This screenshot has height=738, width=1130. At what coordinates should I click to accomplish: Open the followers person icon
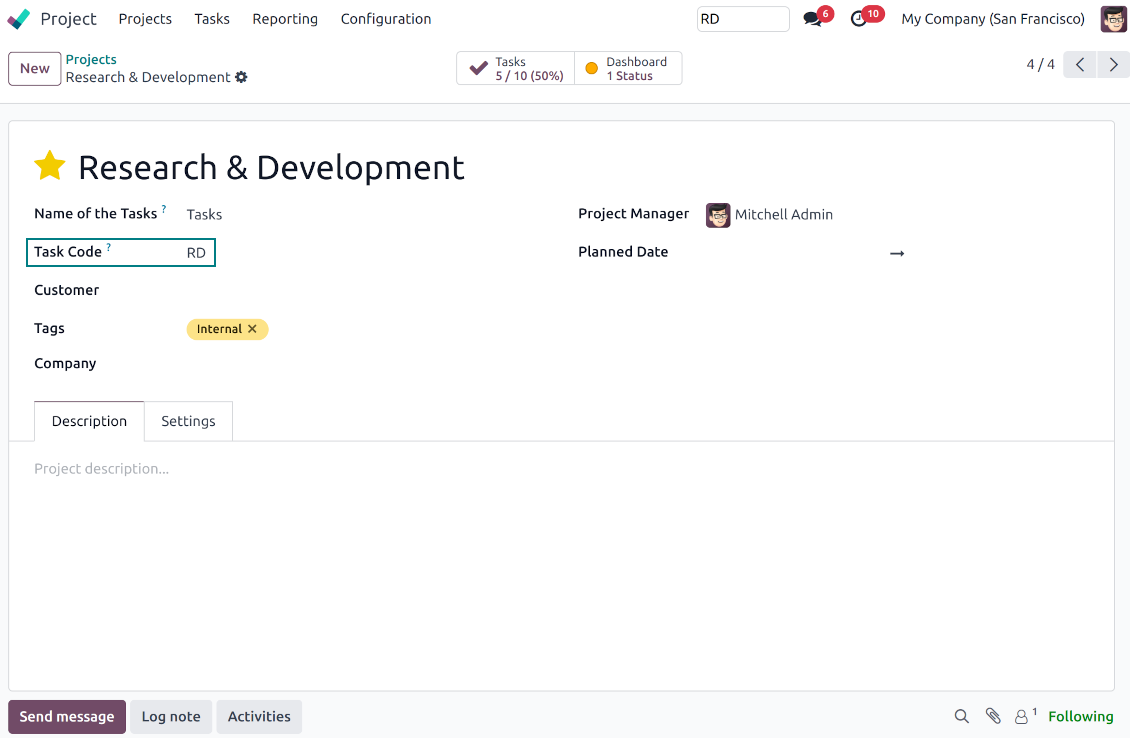pos(1022,717)
